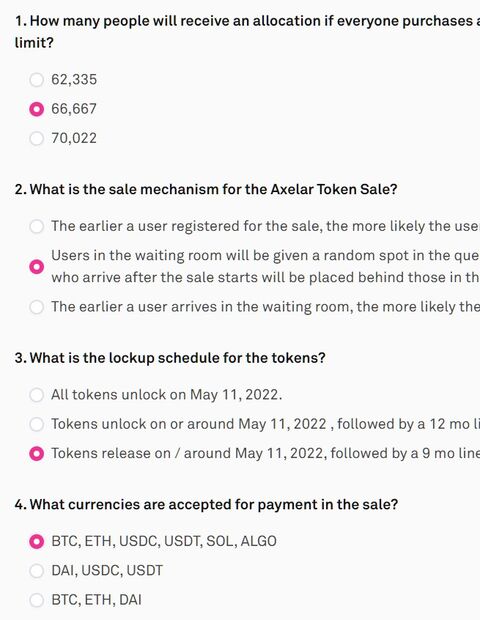Screen dimensions: 480x620
Task: Select 'The earlier a user arrives' option
Action: click(36, 307)
